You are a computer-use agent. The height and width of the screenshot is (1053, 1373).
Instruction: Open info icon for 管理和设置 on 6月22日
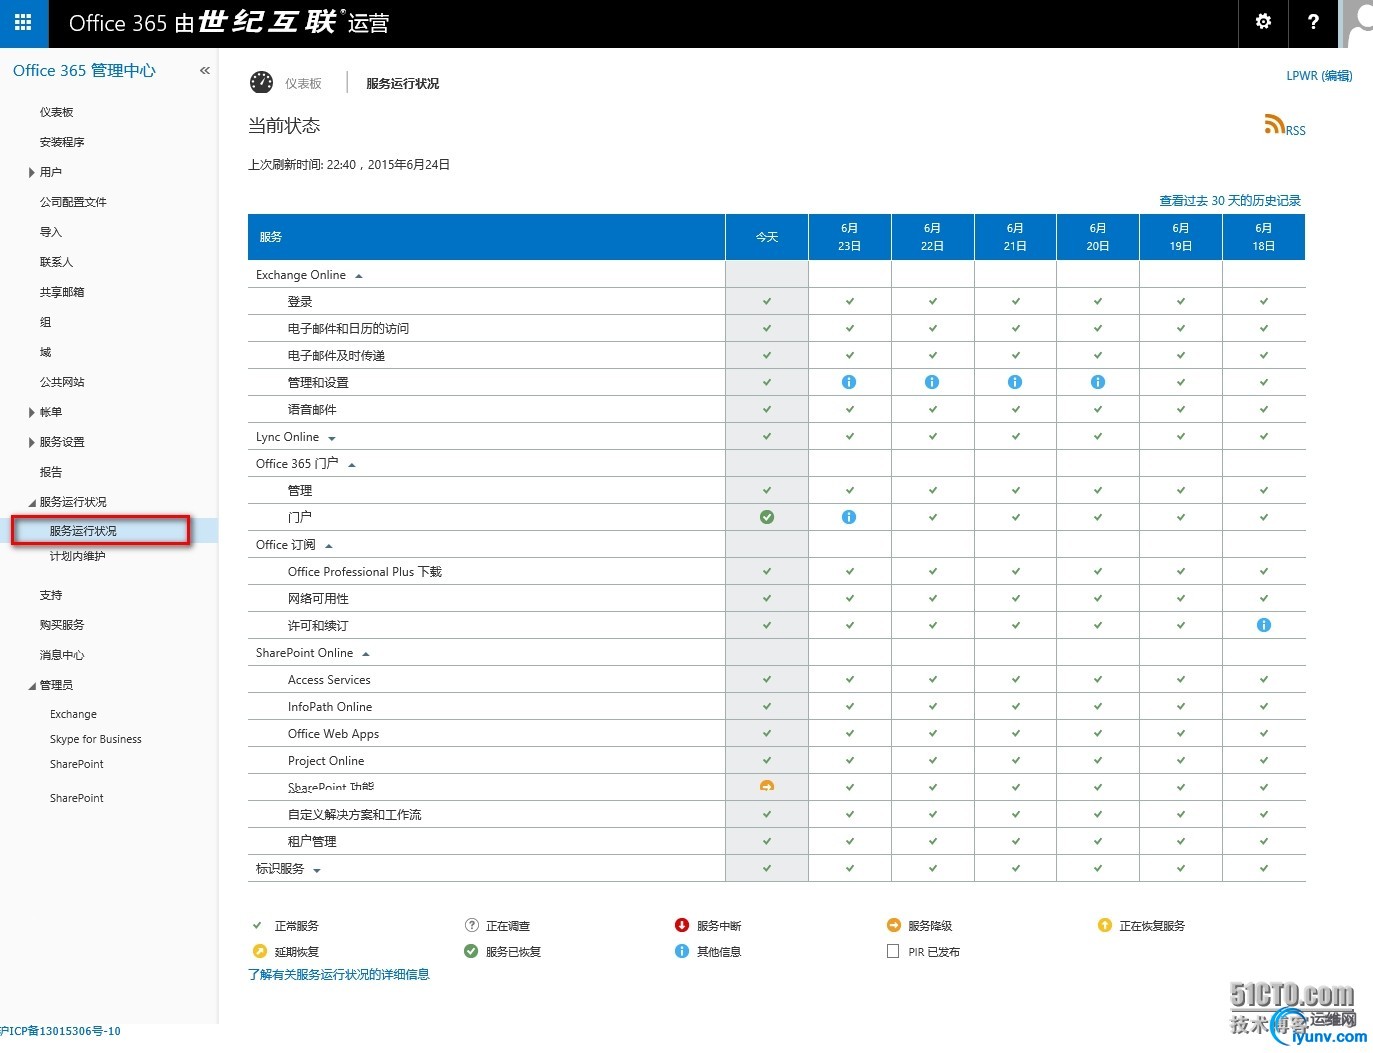point(932,382)
